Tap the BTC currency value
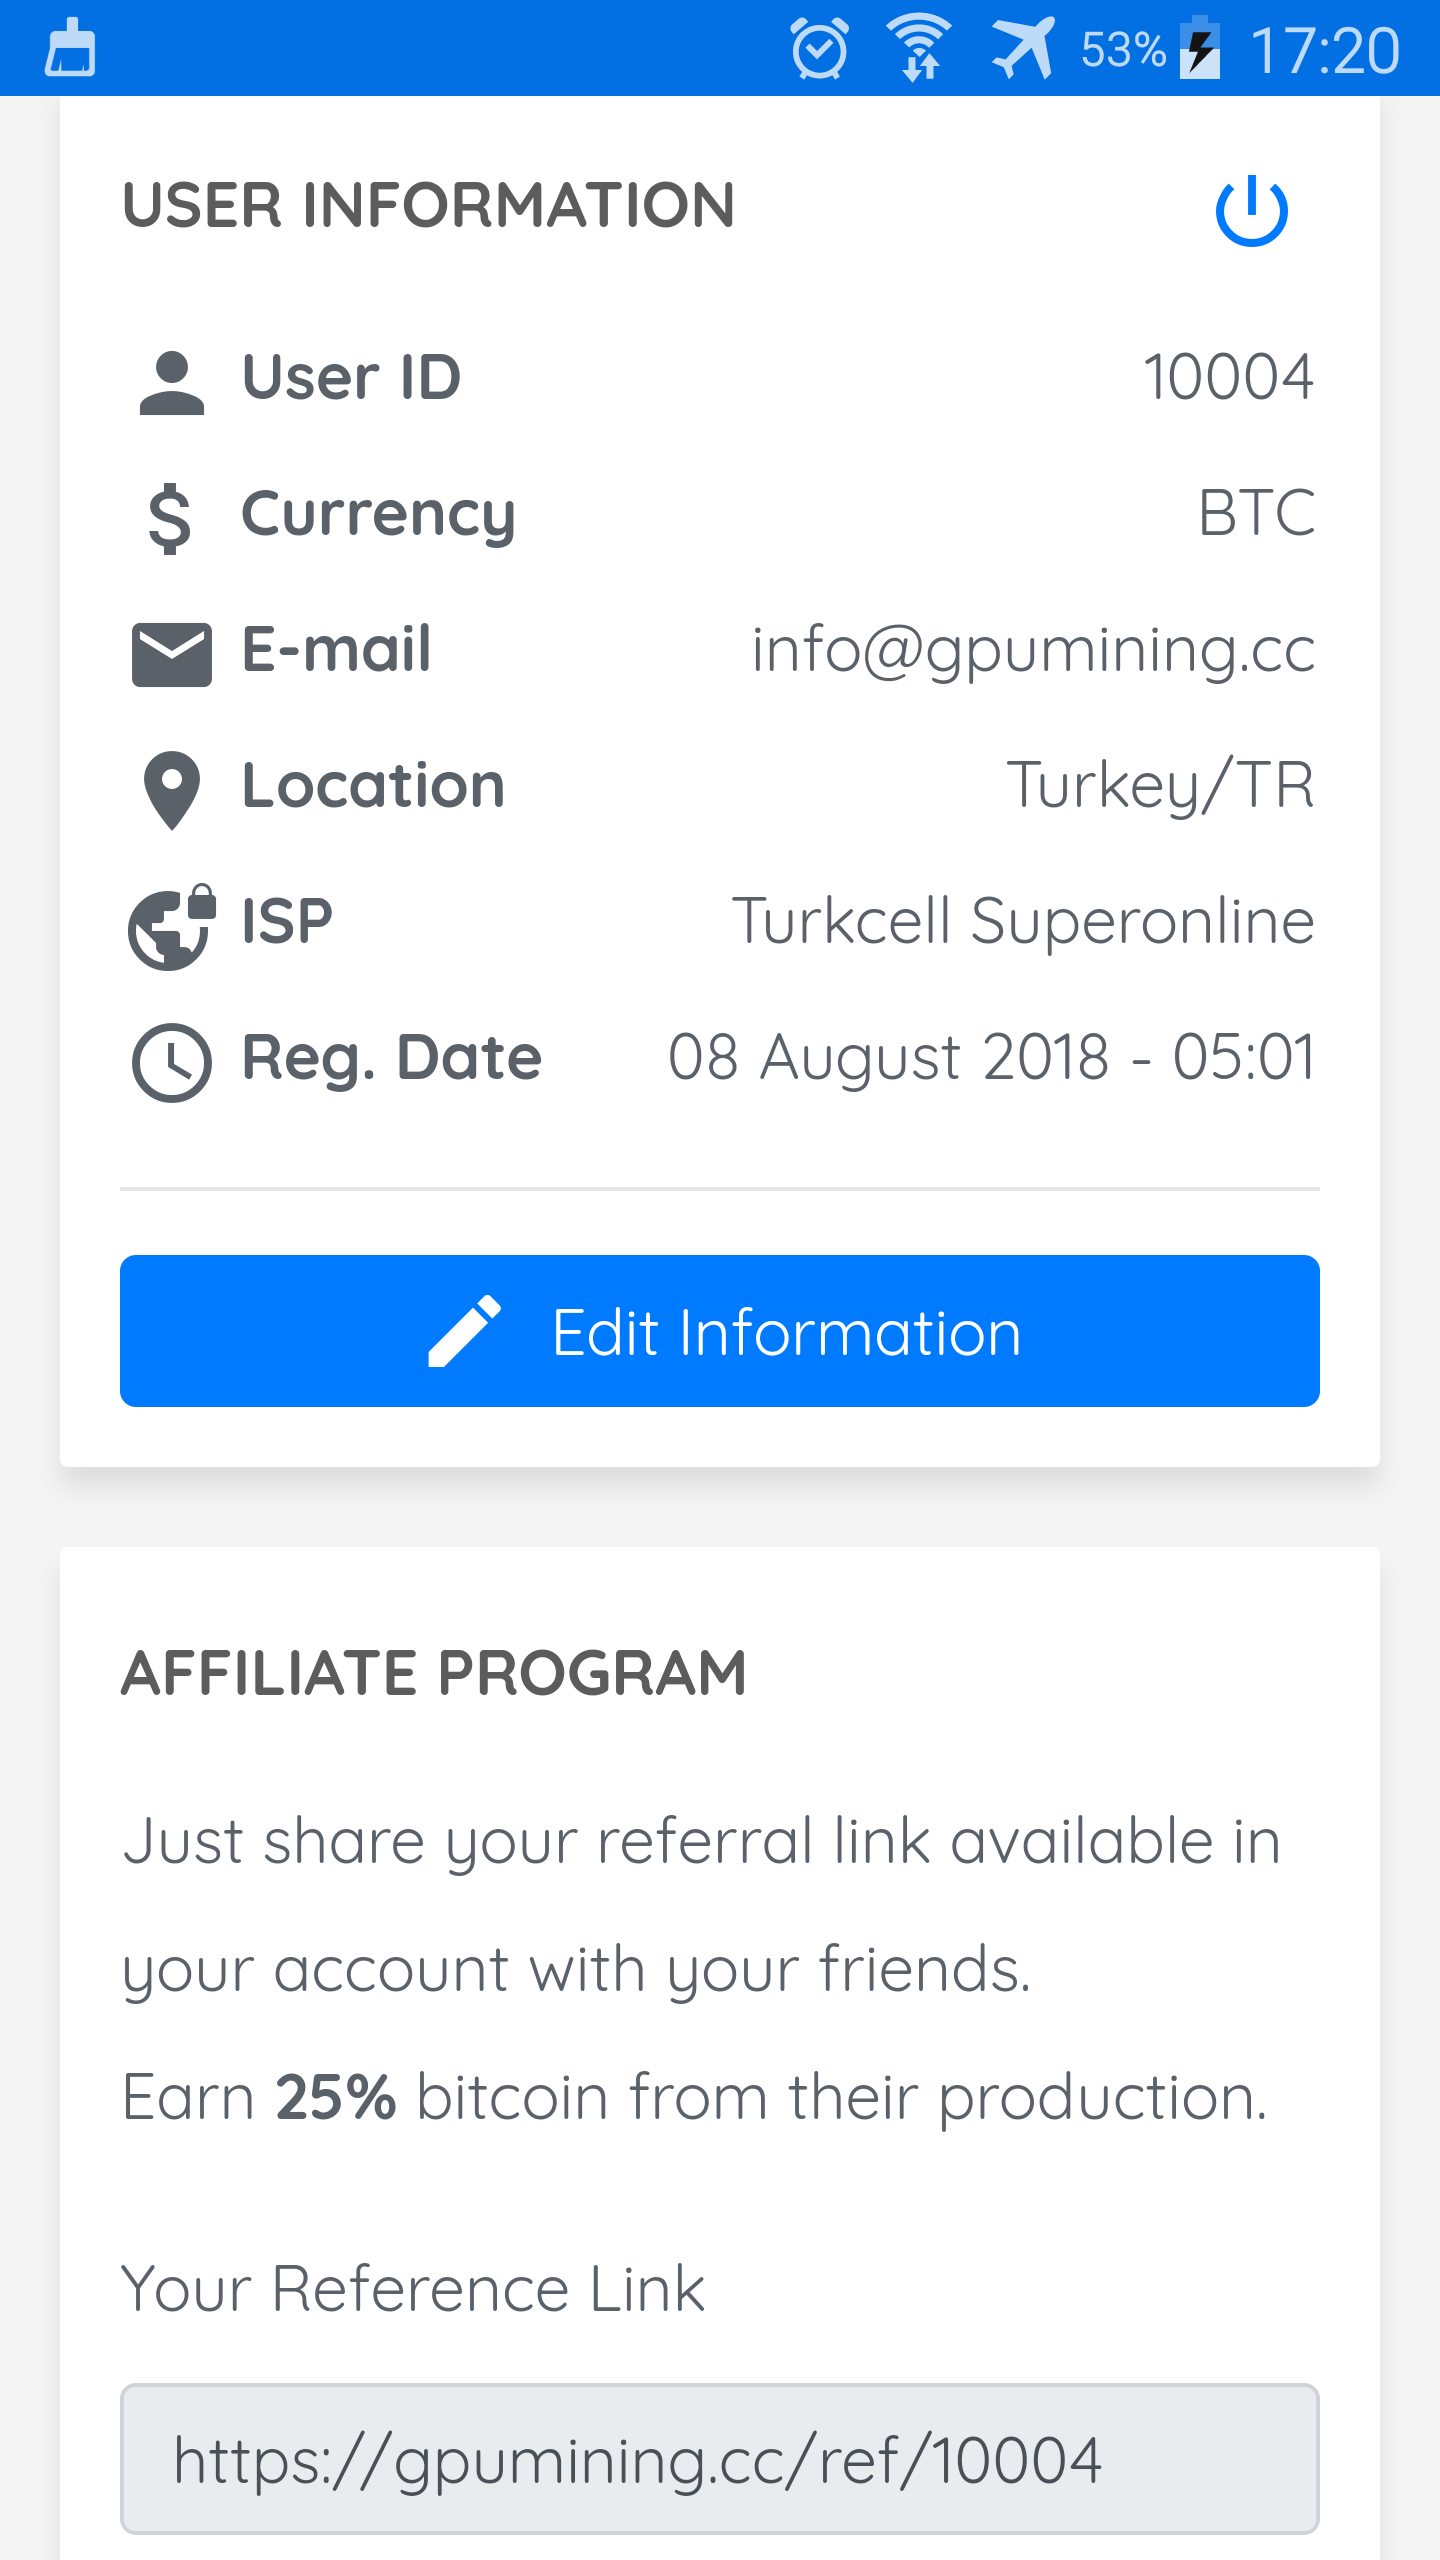 [1256, 514]
